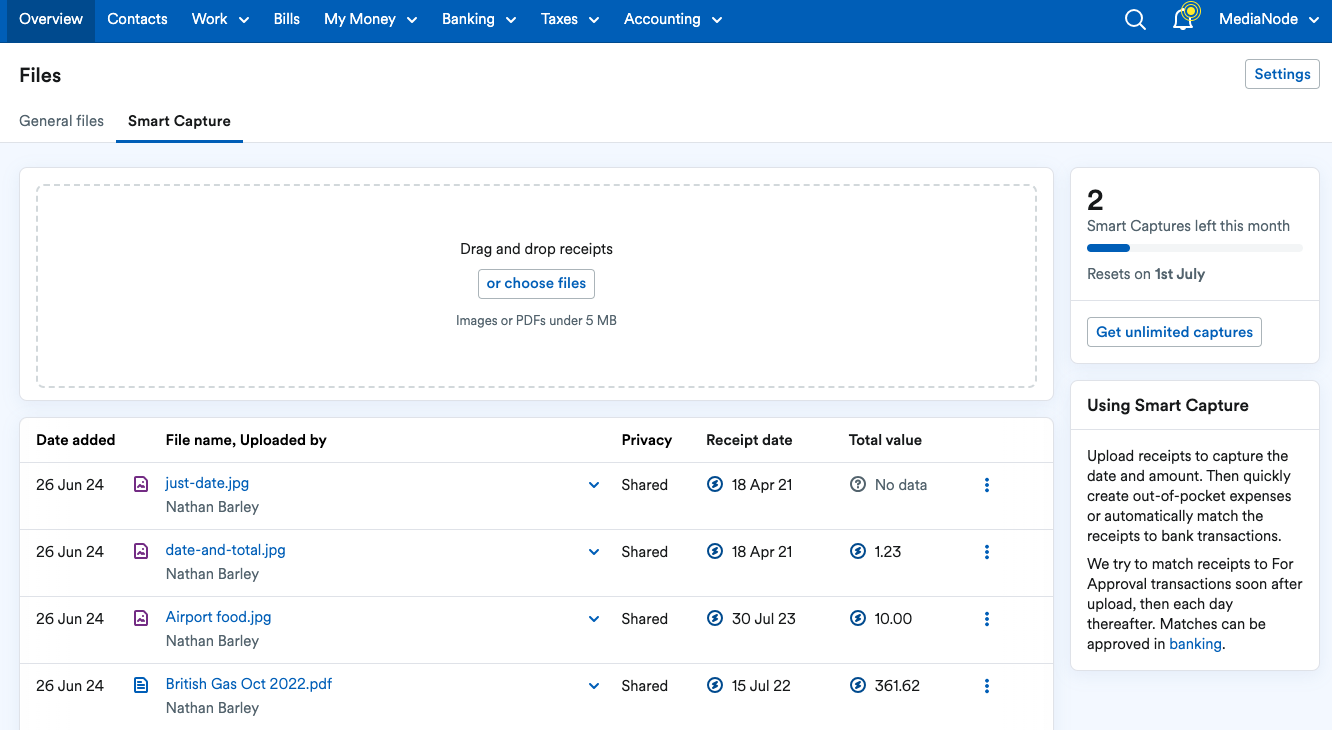Click the or choose files button
Screen dimensions: 1332x730
[x=536, y=283]
